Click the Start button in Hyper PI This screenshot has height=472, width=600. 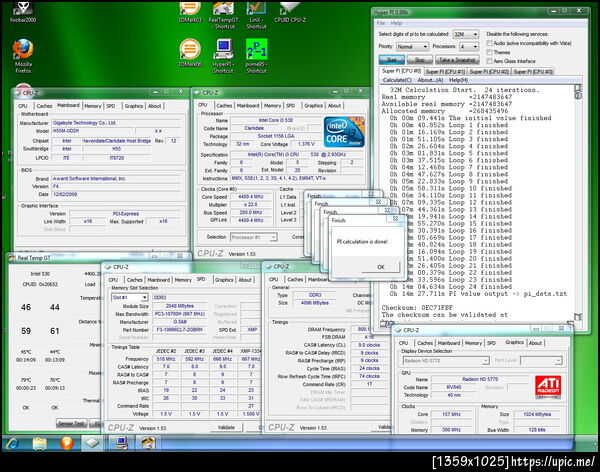391,60
